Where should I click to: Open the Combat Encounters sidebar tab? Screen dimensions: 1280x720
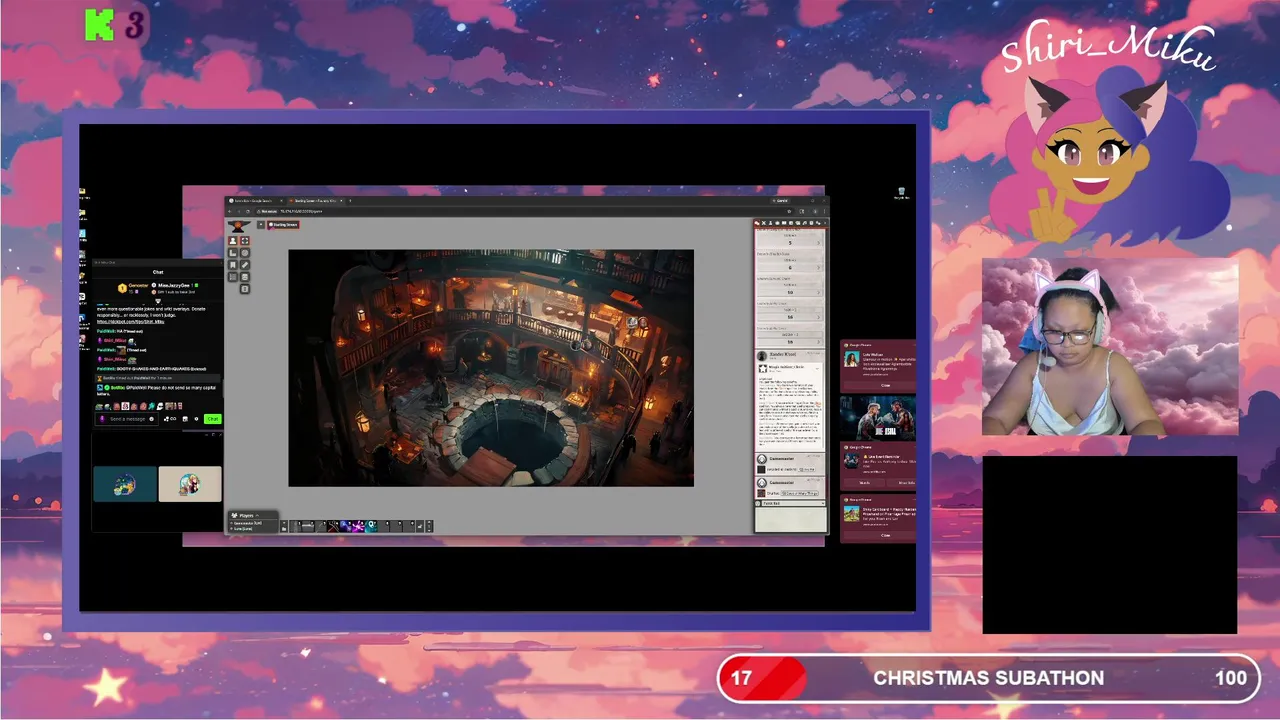pyautogui.click(x=764, y=223)
